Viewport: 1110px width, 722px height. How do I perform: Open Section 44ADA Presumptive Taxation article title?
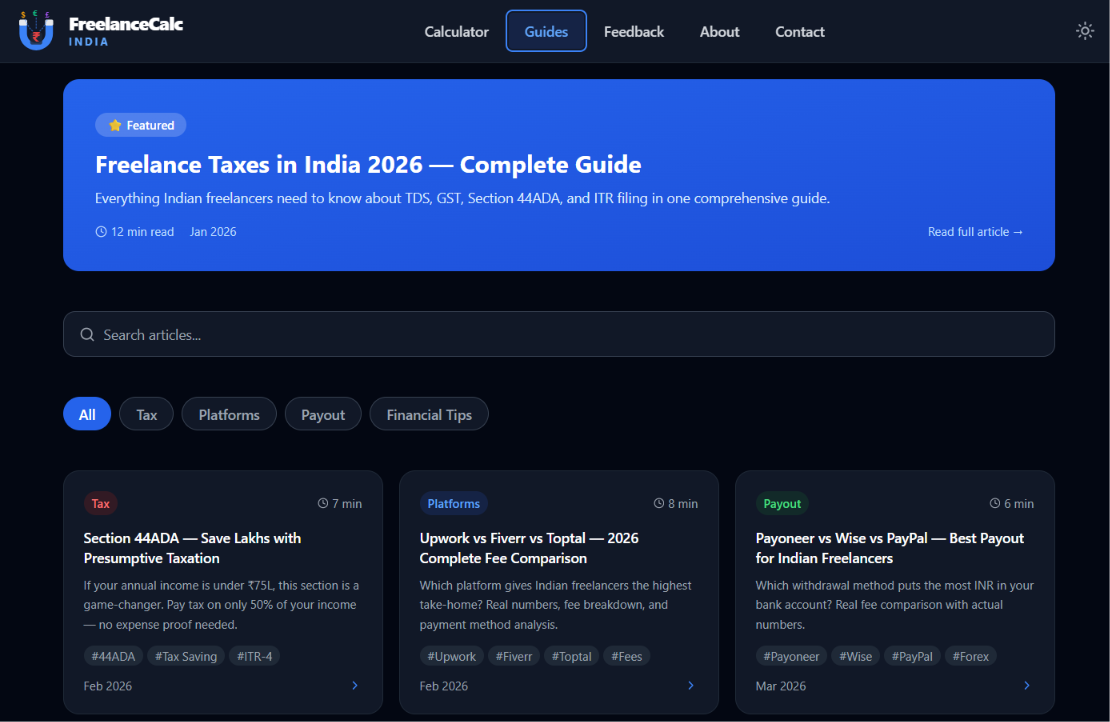pyautogui.click(x=193, y=548)
